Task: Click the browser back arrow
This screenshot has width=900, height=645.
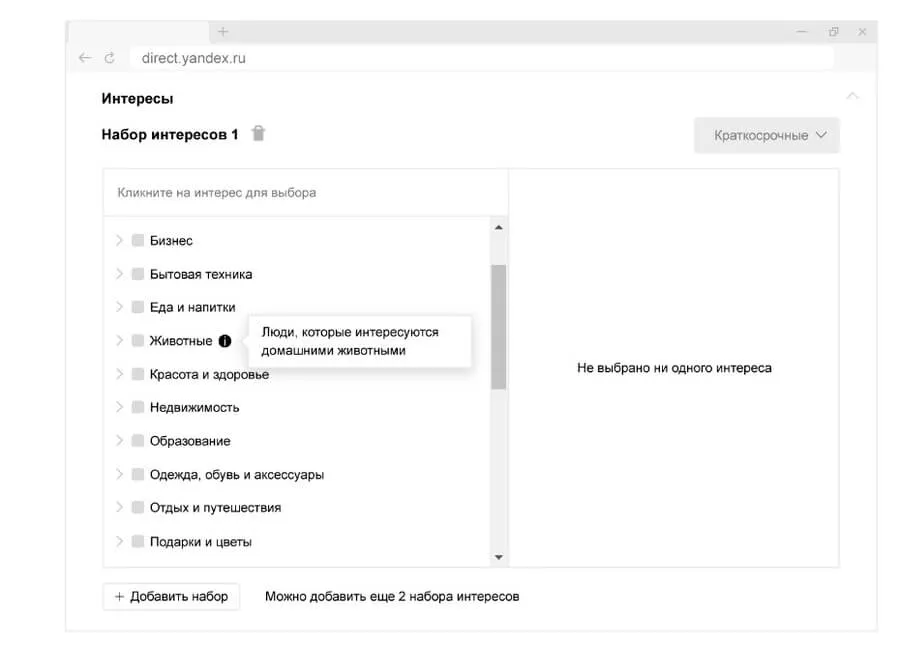Action: tap(85, 58)
